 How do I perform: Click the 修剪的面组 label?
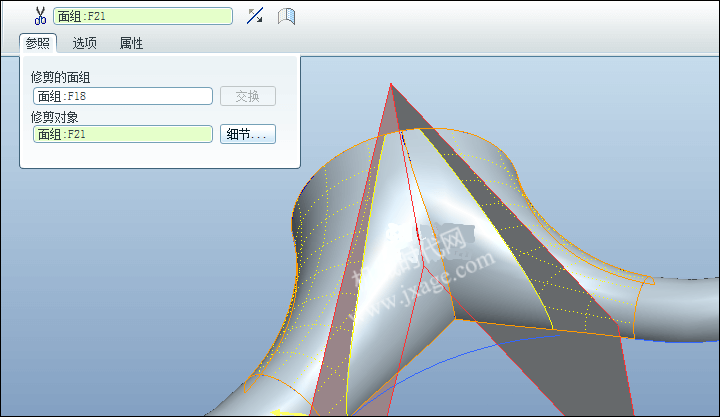[x=60, y=77]
